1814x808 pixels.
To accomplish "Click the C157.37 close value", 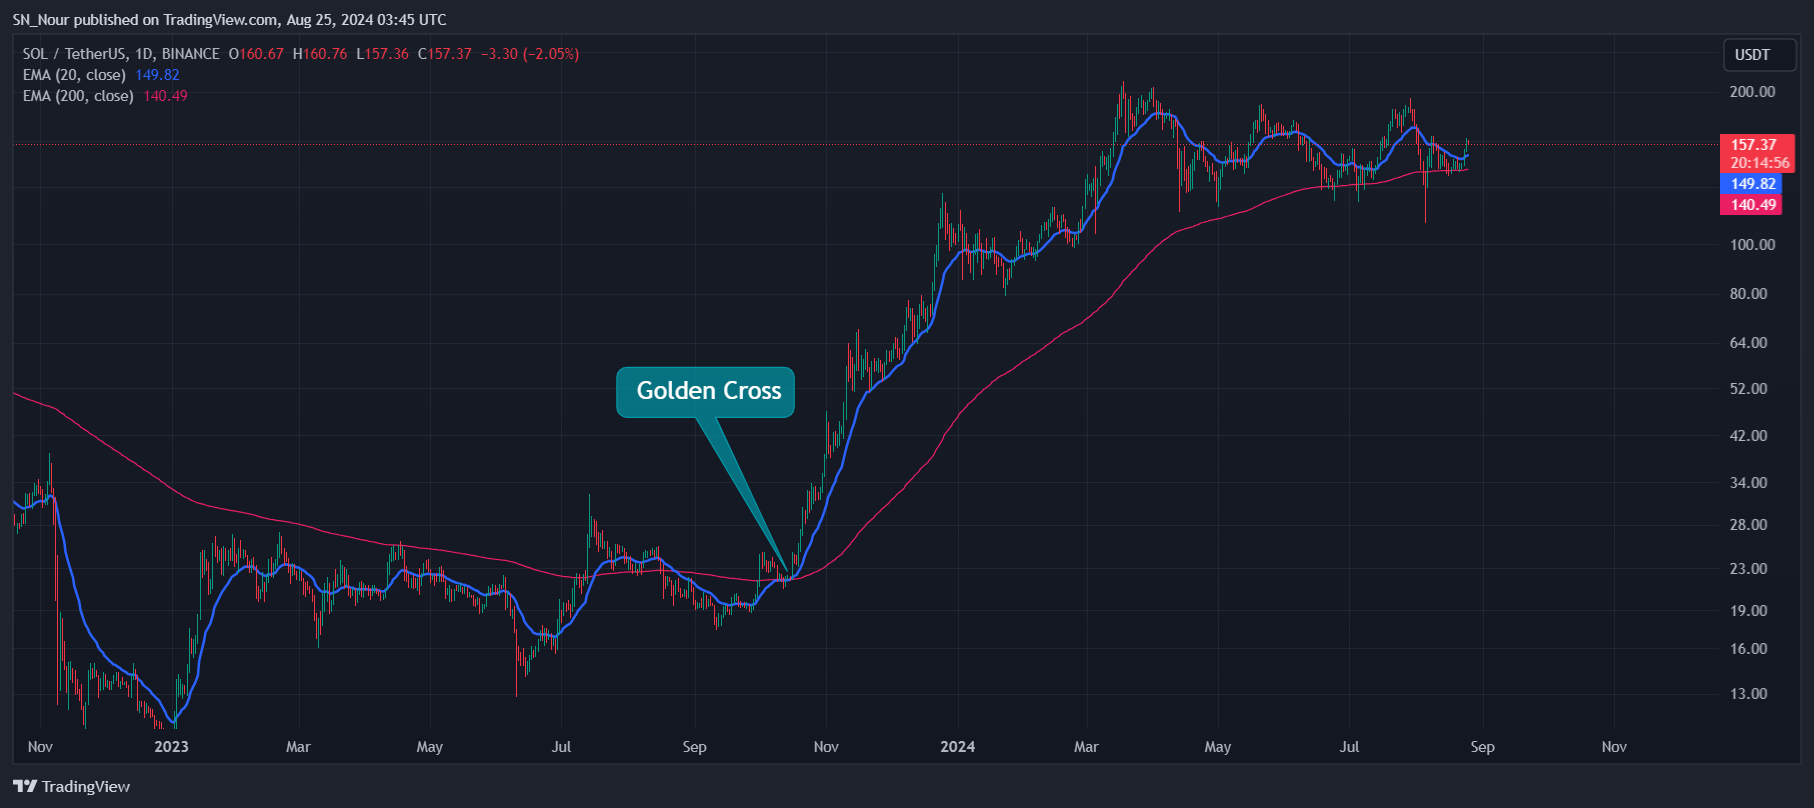I will 445,54.
